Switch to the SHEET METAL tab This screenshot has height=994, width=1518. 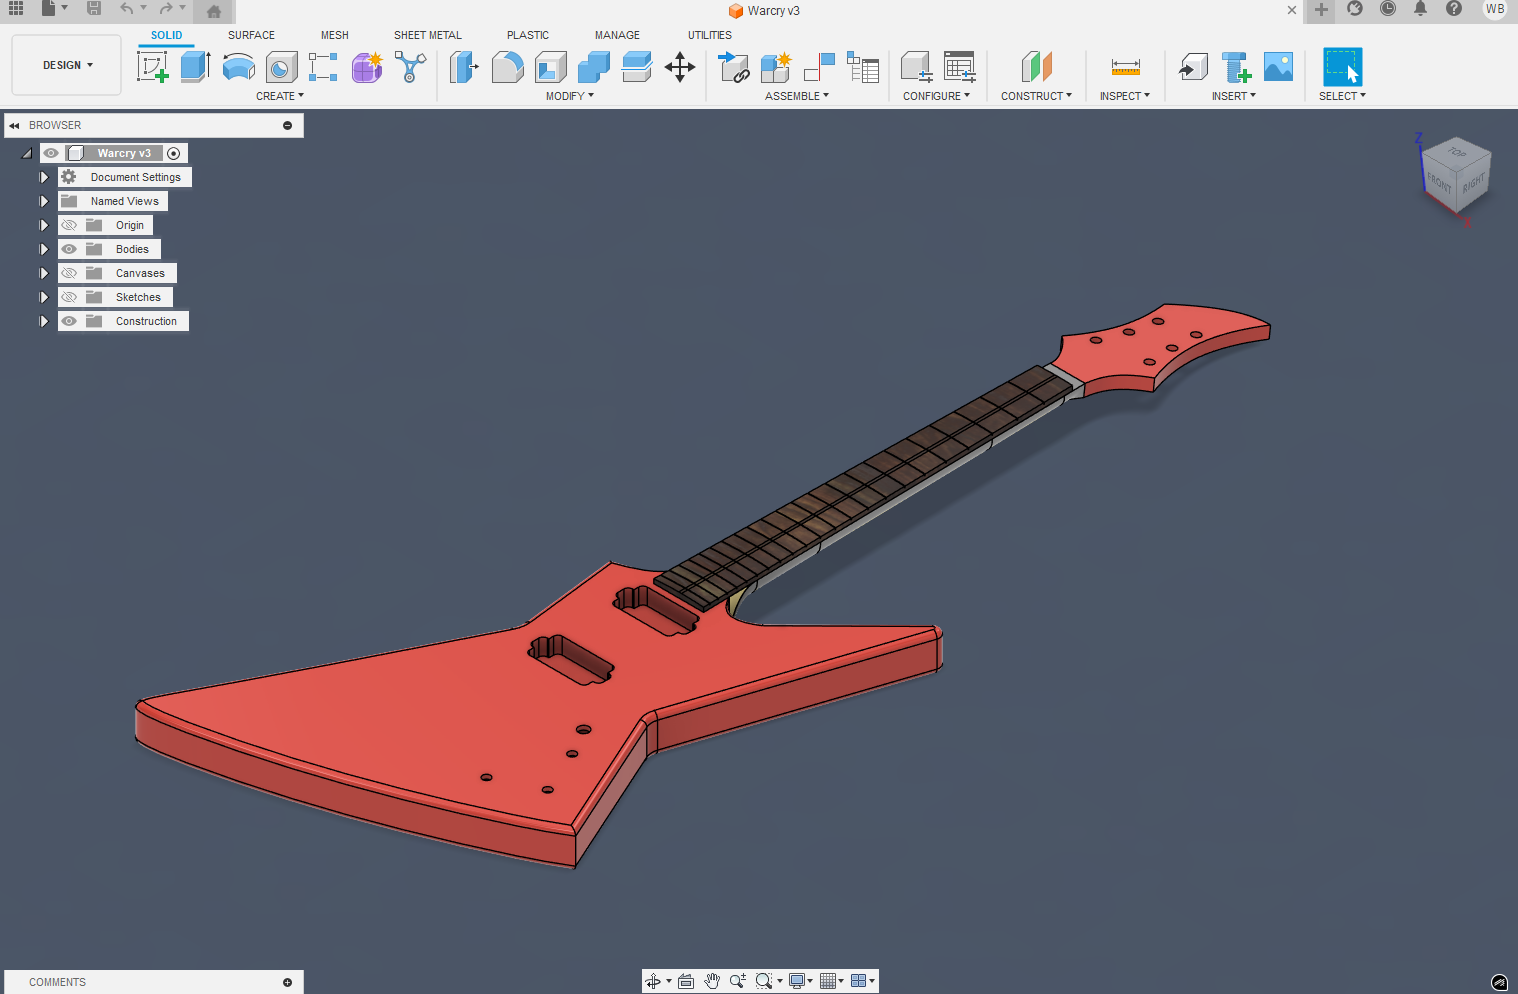point(427,35)
